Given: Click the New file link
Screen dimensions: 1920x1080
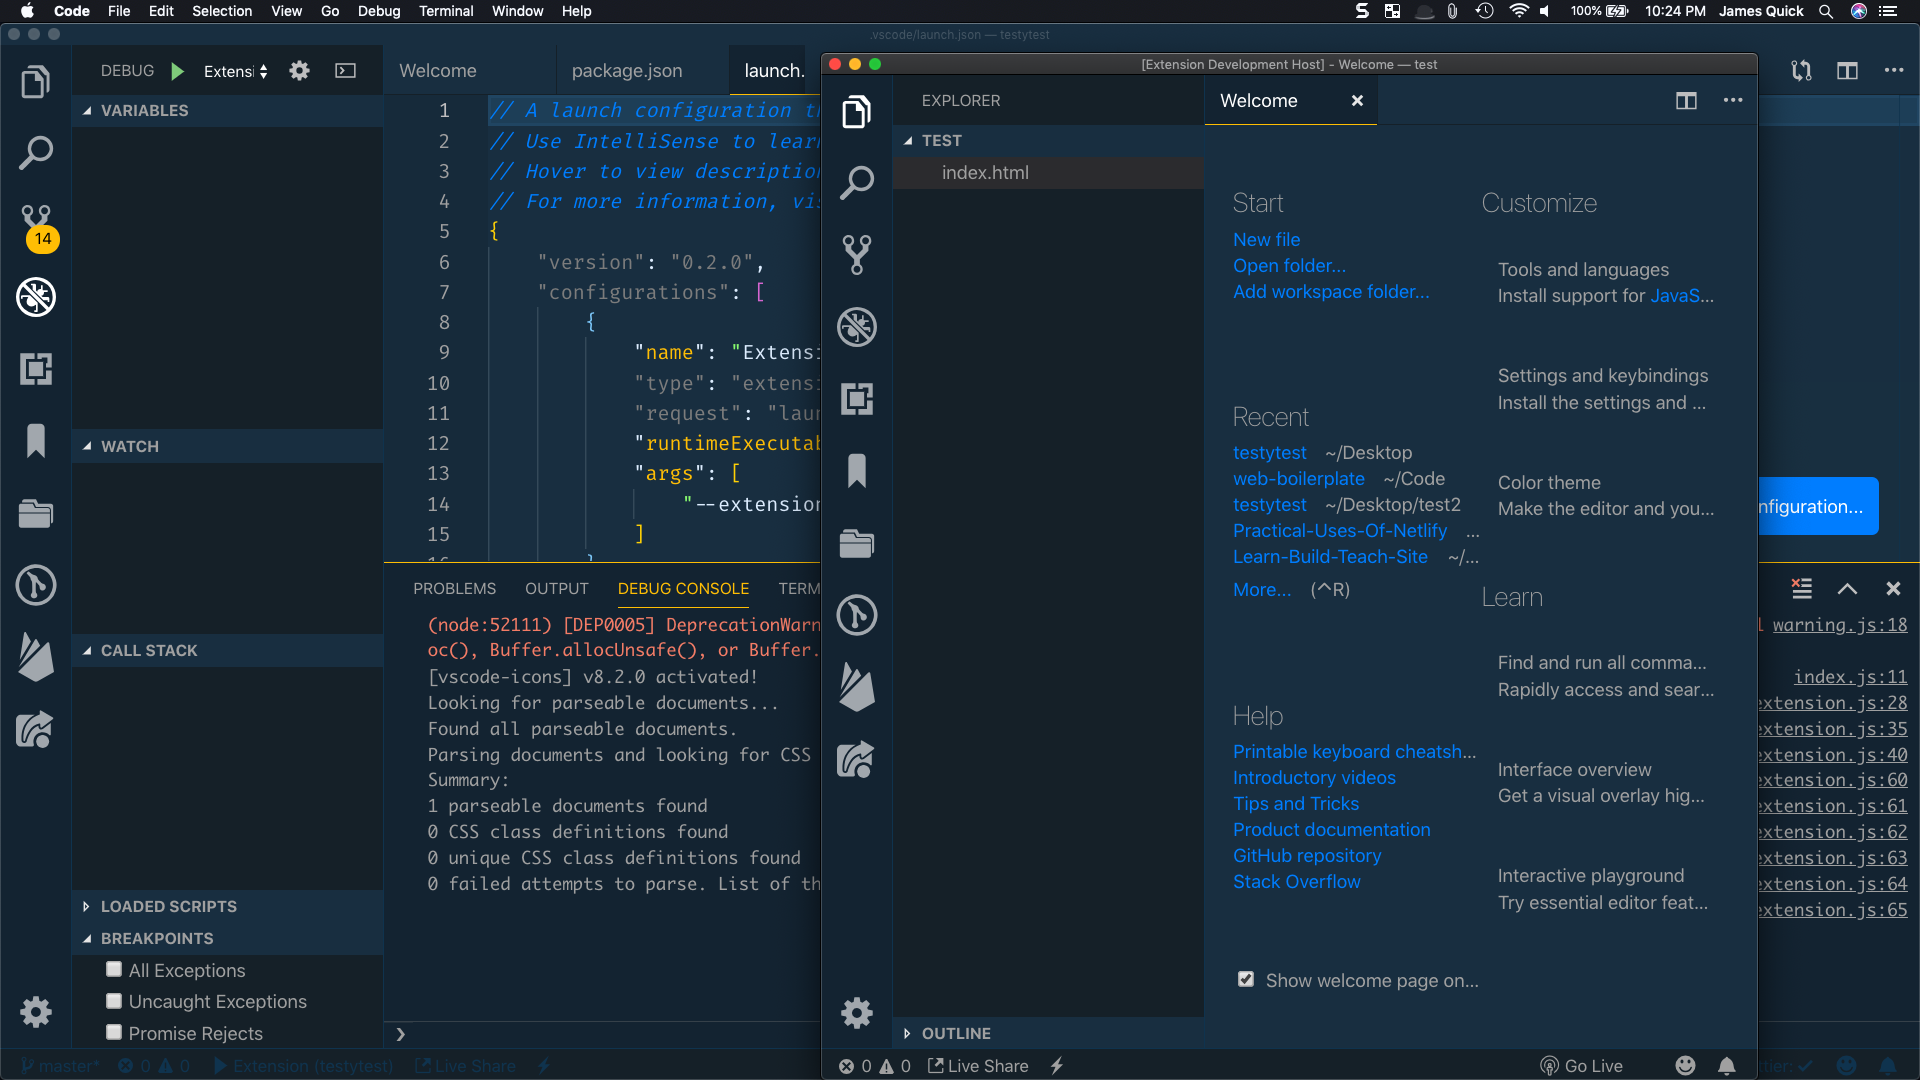Looking at the screenshot, I should point(1266,240).
